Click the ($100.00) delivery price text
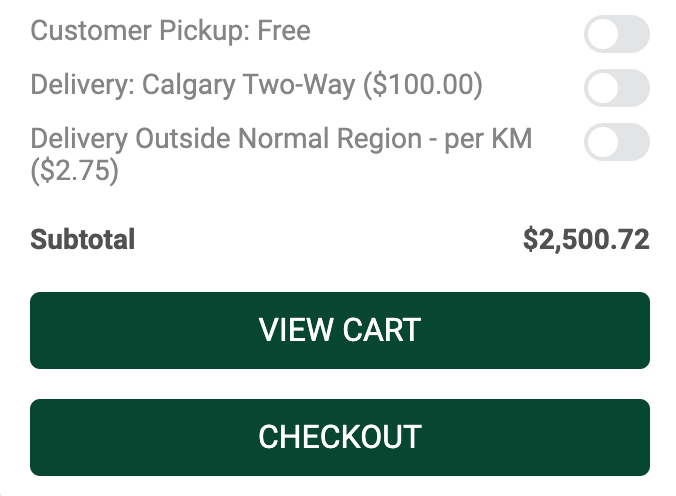Screen dimensions: 676x496 (x=423, y=85)
